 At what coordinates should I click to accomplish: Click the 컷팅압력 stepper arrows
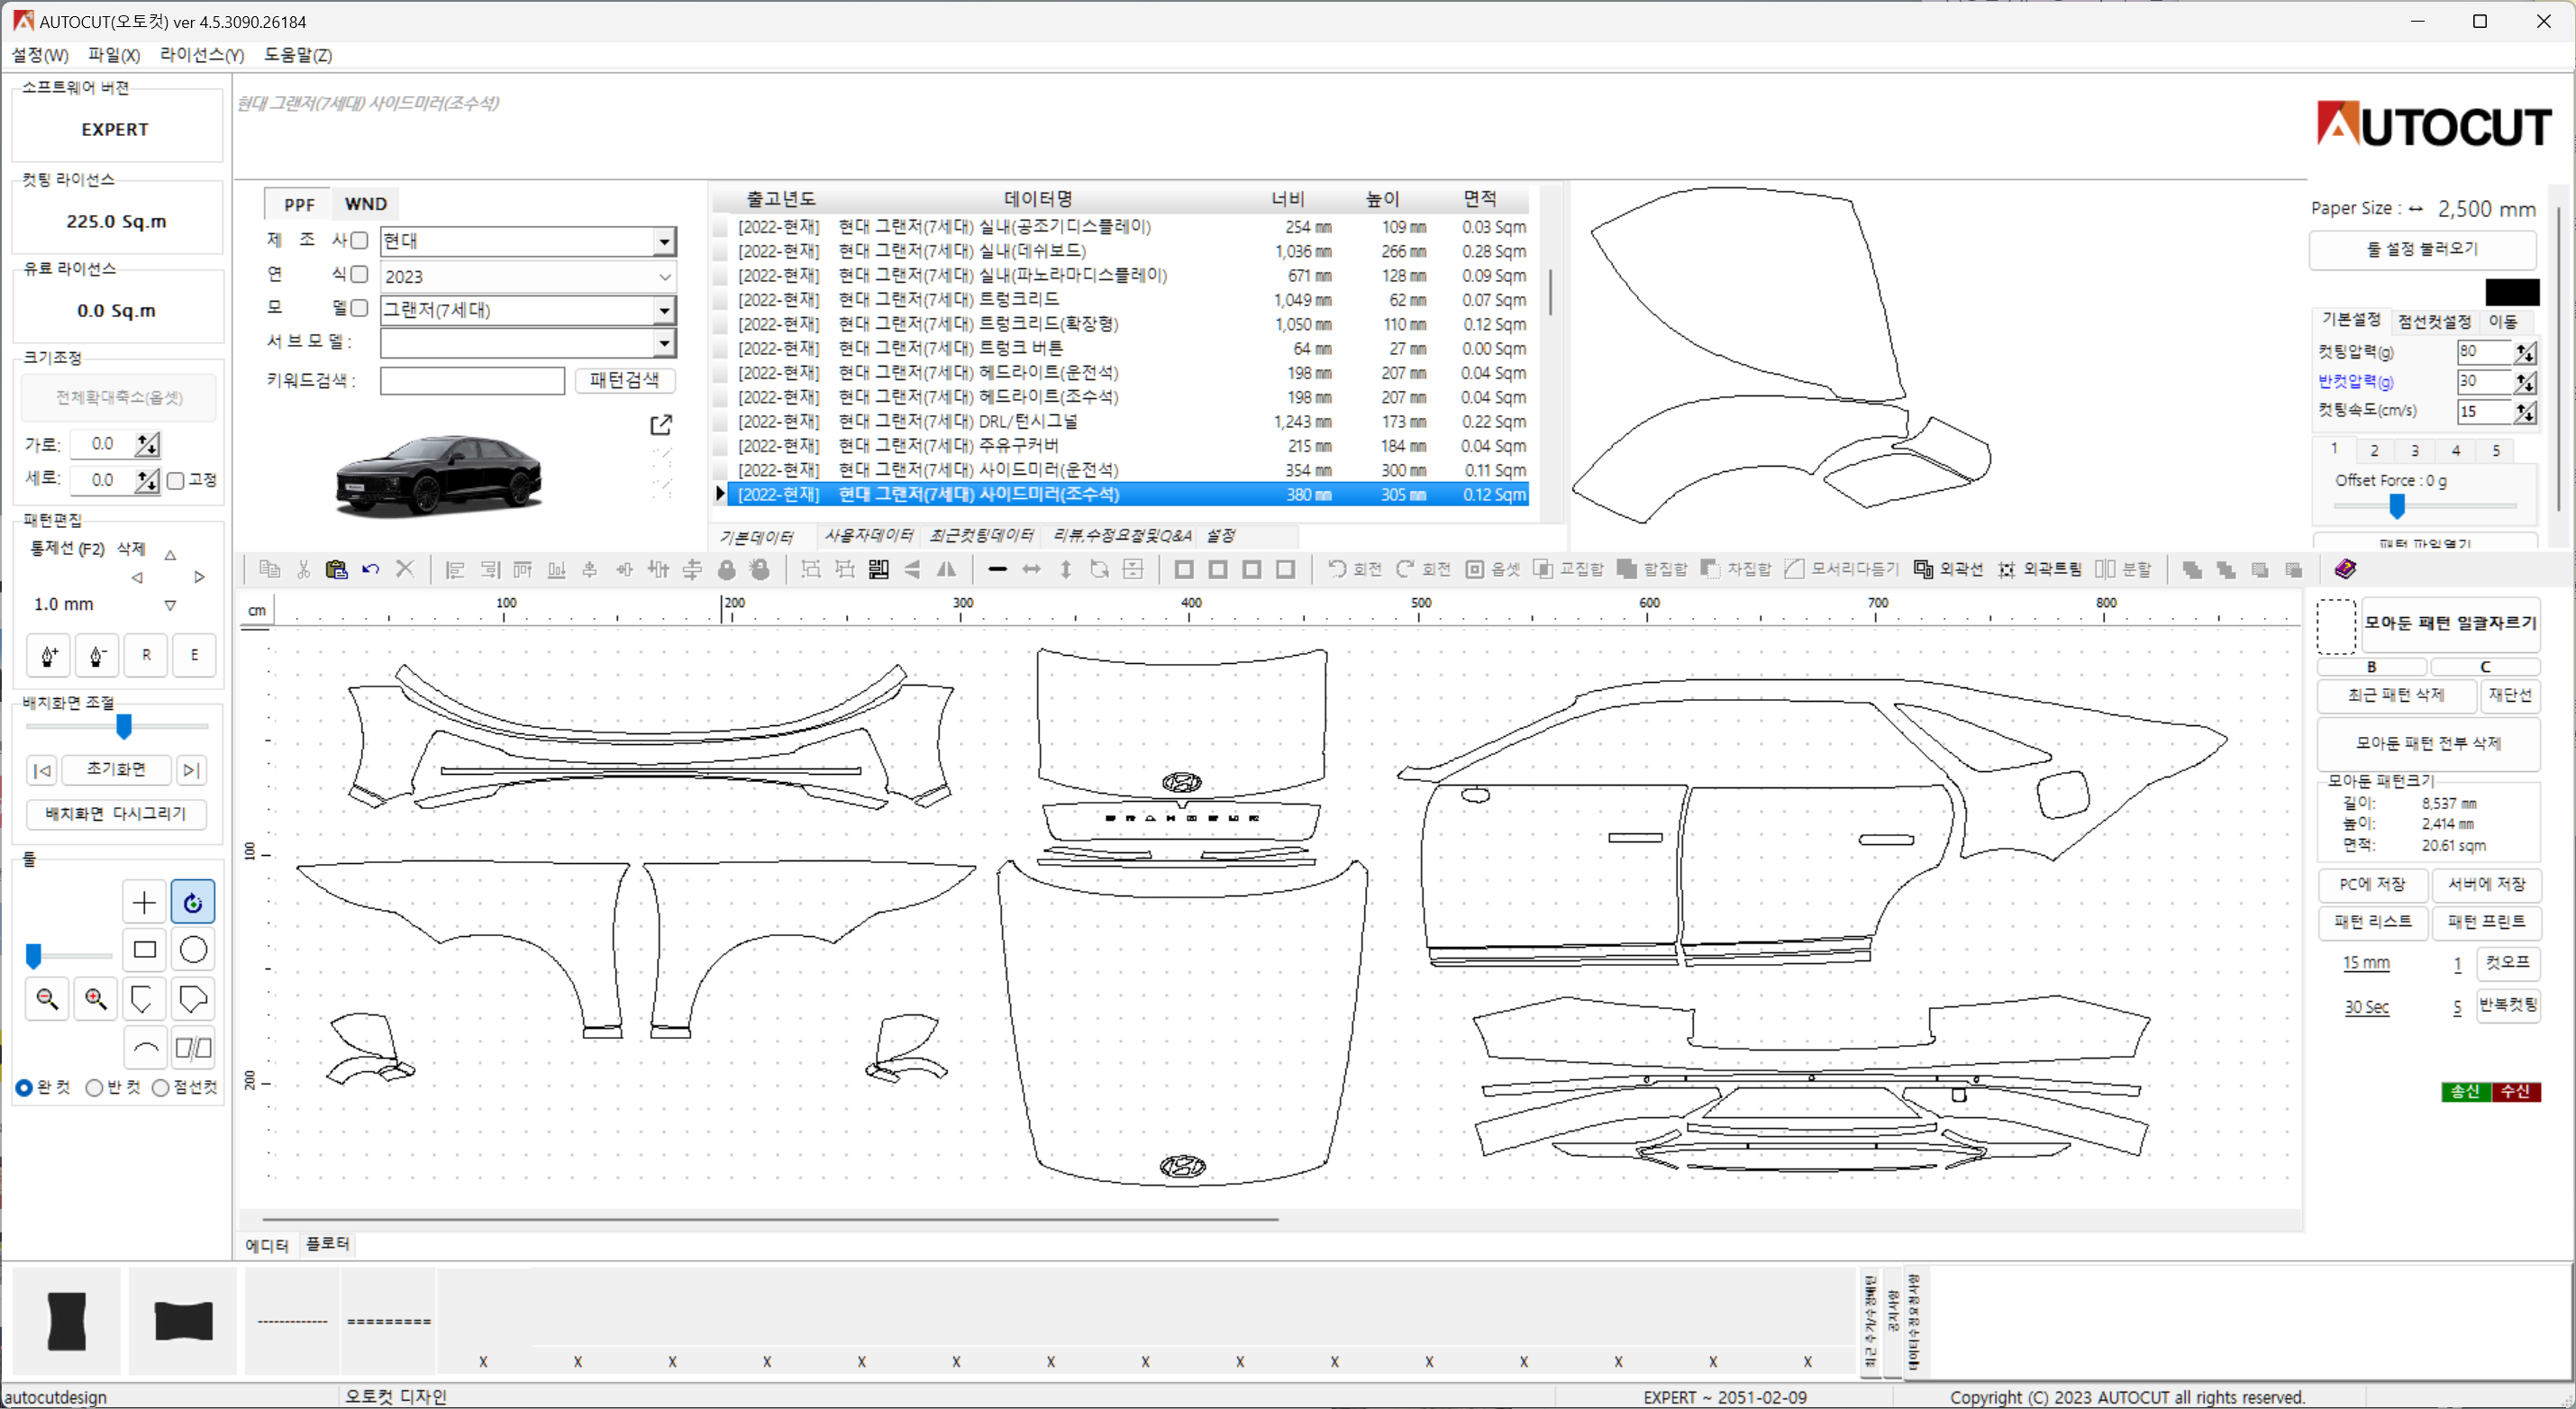(x=2525, y=352)
